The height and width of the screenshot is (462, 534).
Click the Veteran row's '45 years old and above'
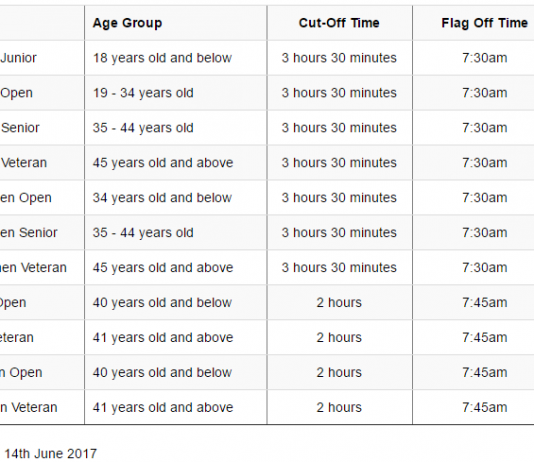pos(163,163)
